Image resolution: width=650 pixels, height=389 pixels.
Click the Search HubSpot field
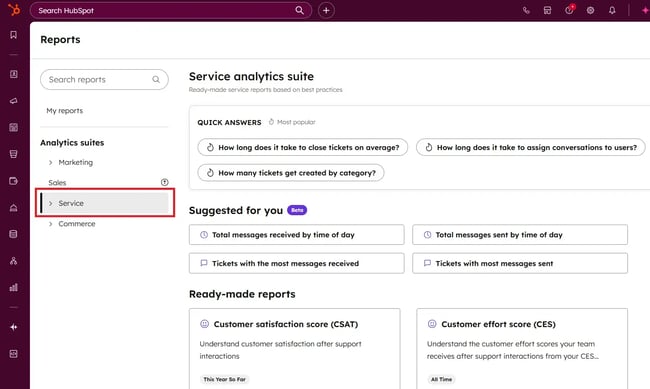170,10
